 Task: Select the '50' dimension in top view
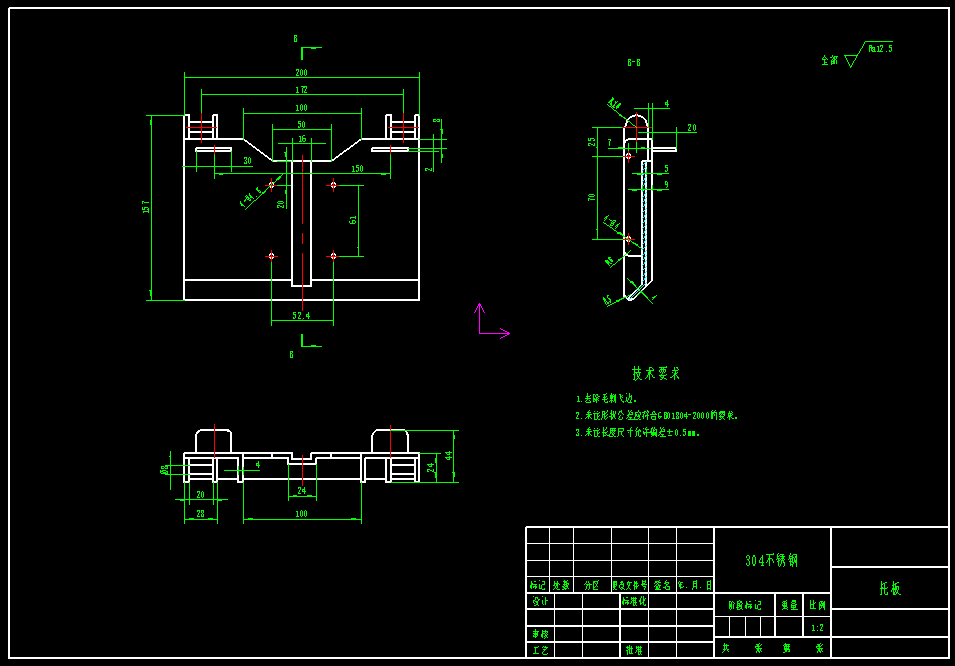coord(301,124)
